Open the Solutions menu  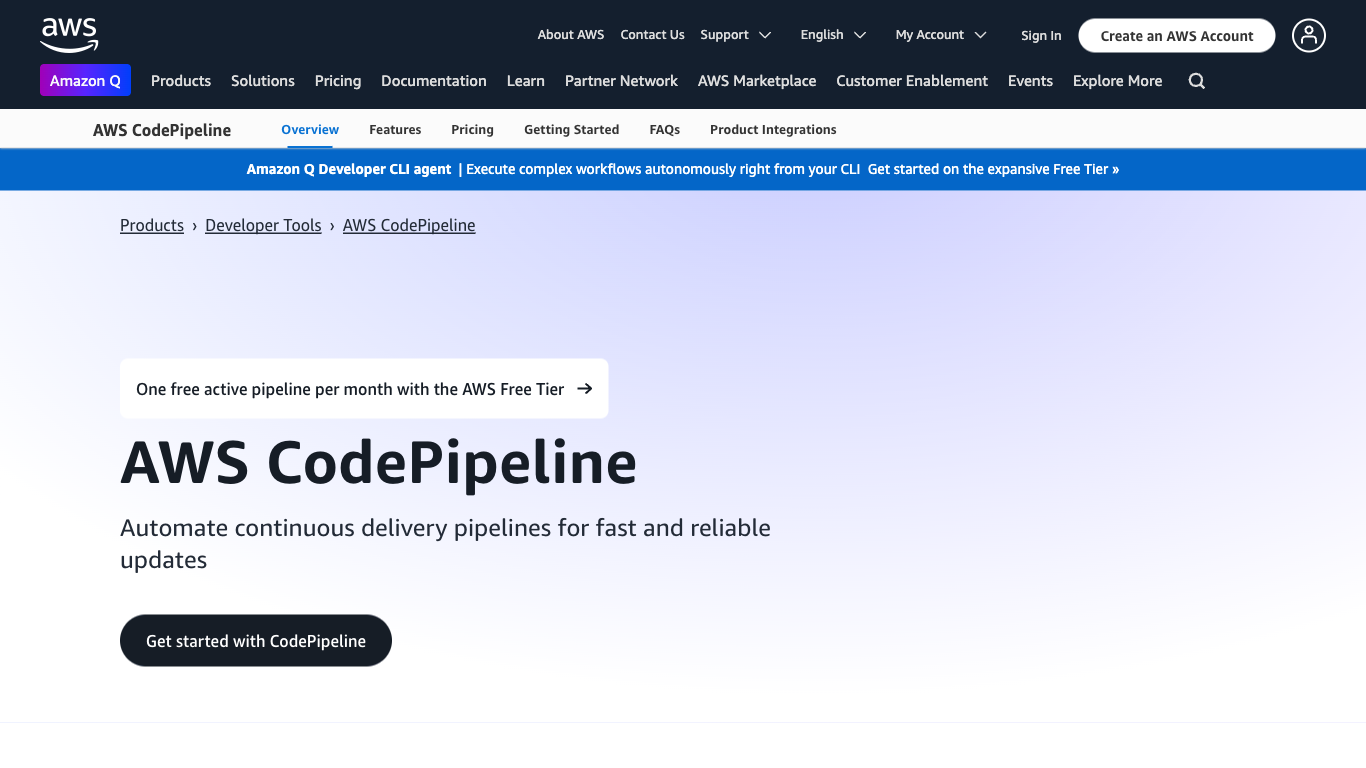coord(263,81)
